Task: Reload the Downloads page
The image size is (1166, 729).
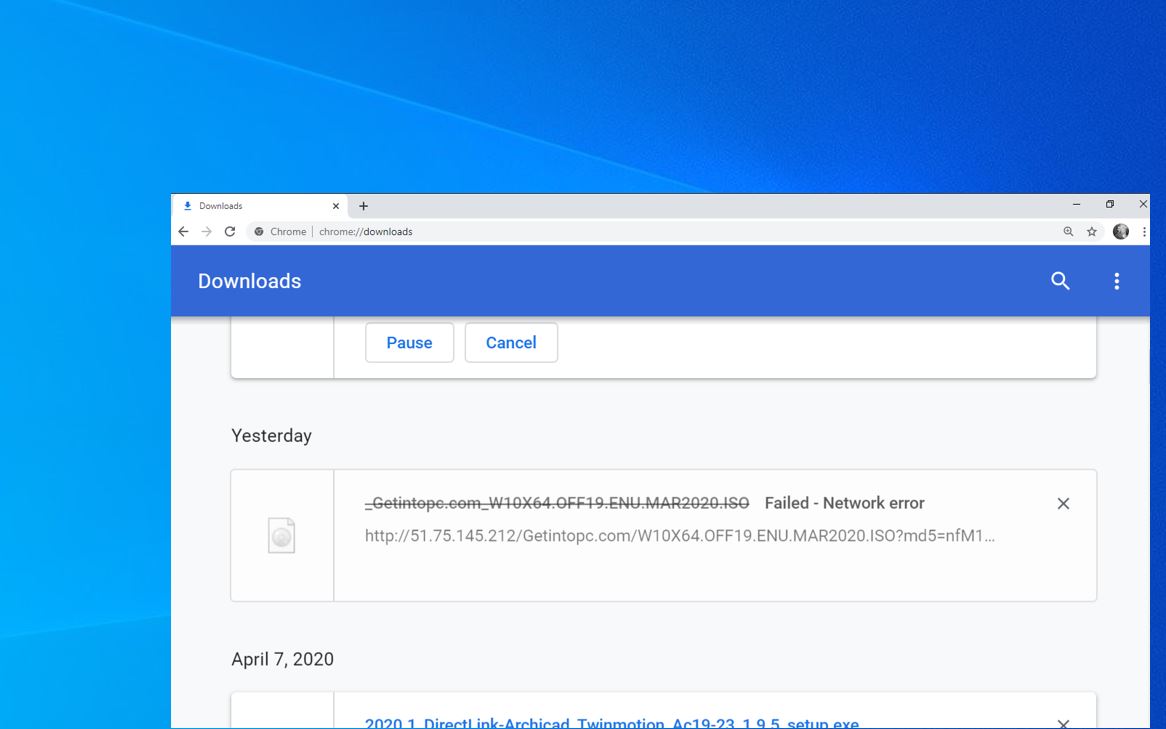Action: (x=229, y=231)
